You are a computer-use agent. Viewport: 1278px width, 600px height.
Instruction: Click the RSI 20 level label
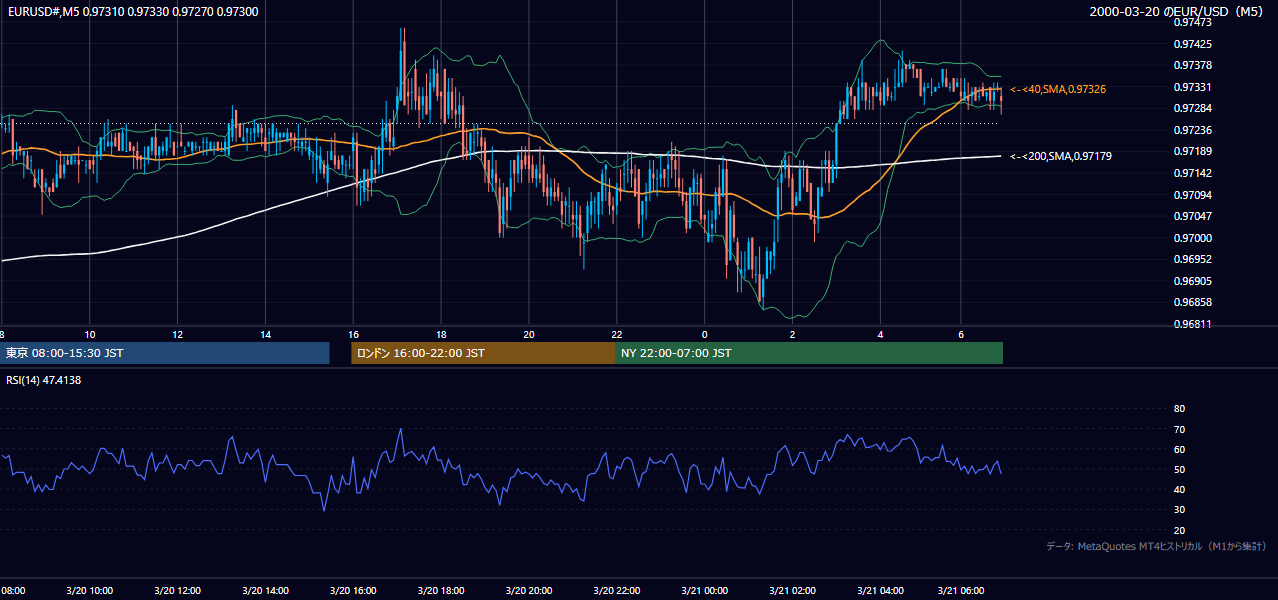point(1179,530)
